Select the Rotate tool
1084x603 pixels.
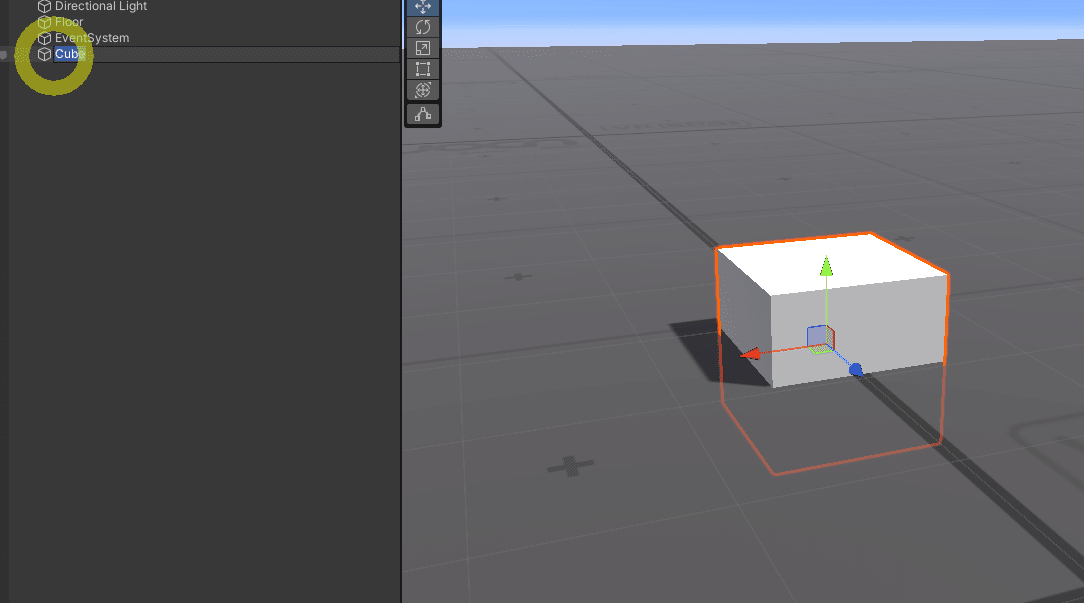point(422,27)
